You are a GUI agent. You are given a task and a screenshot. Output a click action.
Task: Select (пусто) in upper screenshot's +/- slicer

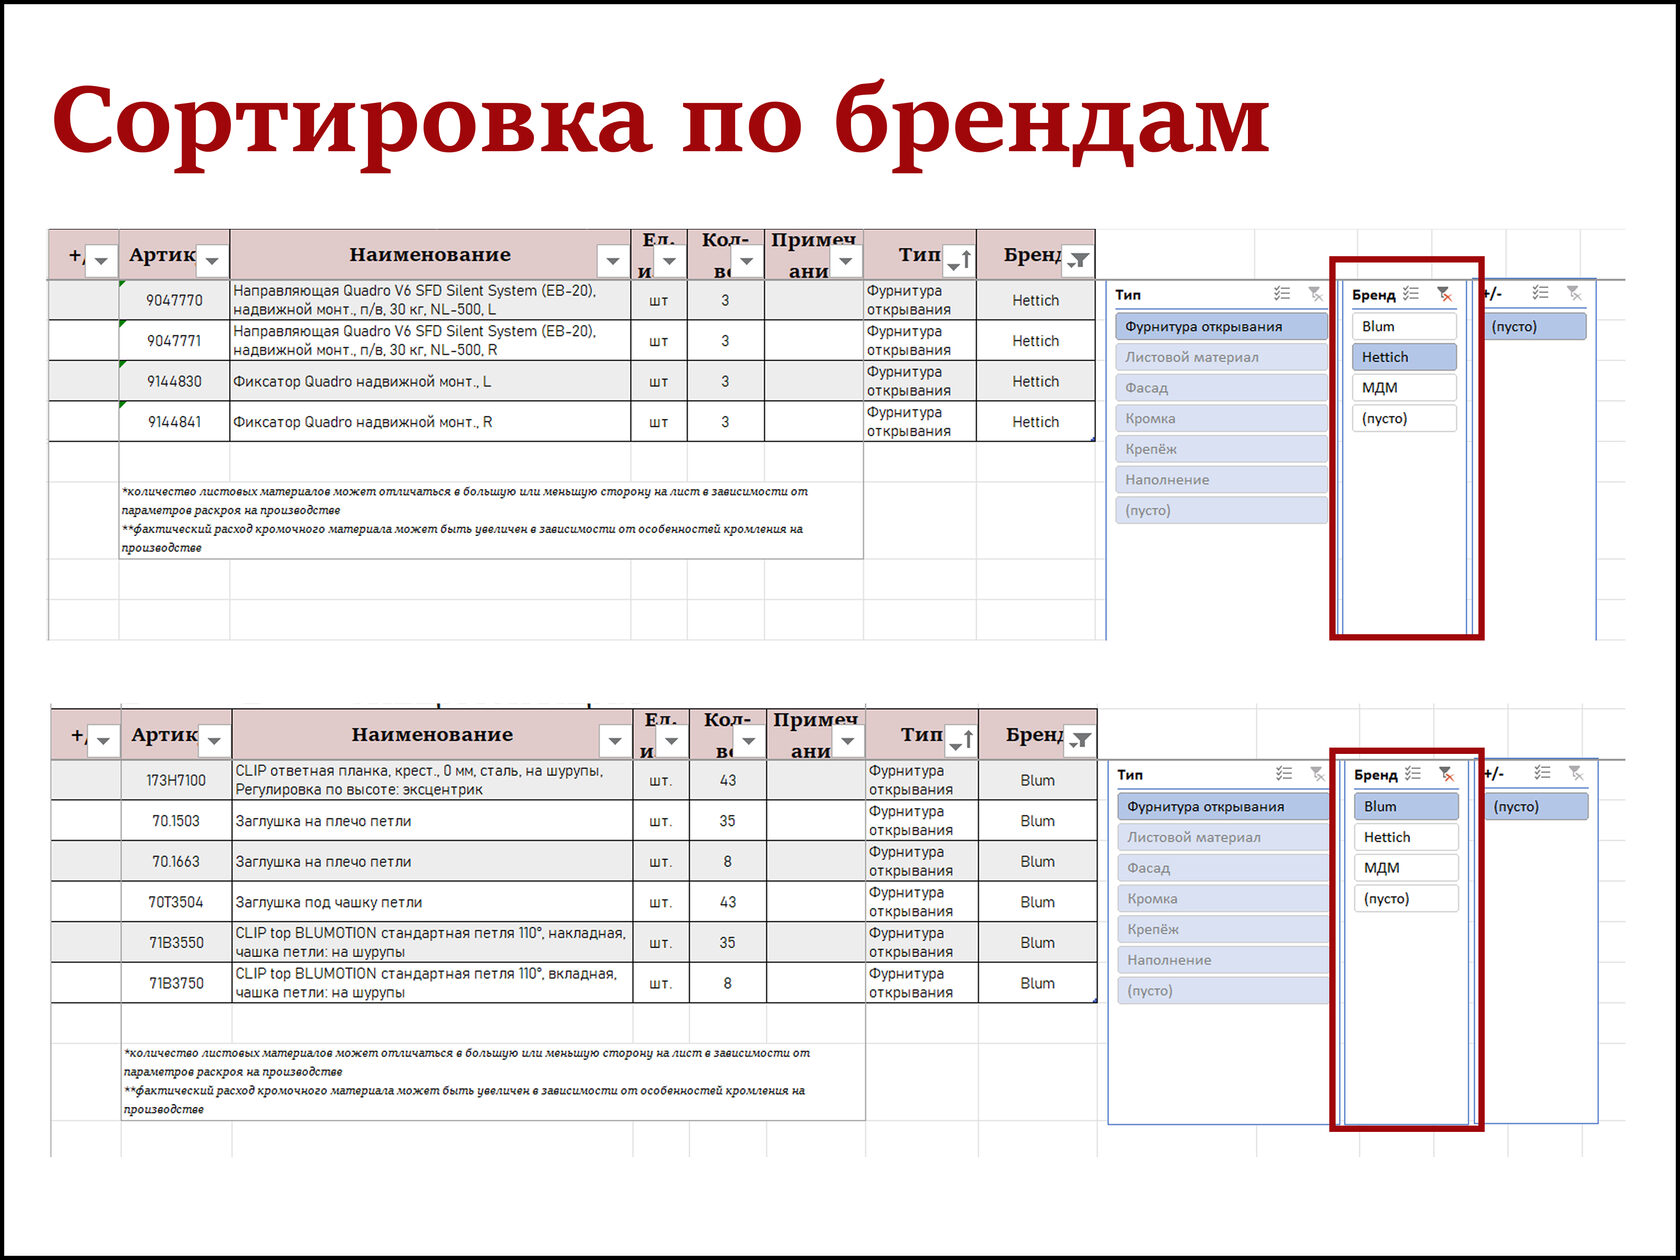[x=1534, y=326]
